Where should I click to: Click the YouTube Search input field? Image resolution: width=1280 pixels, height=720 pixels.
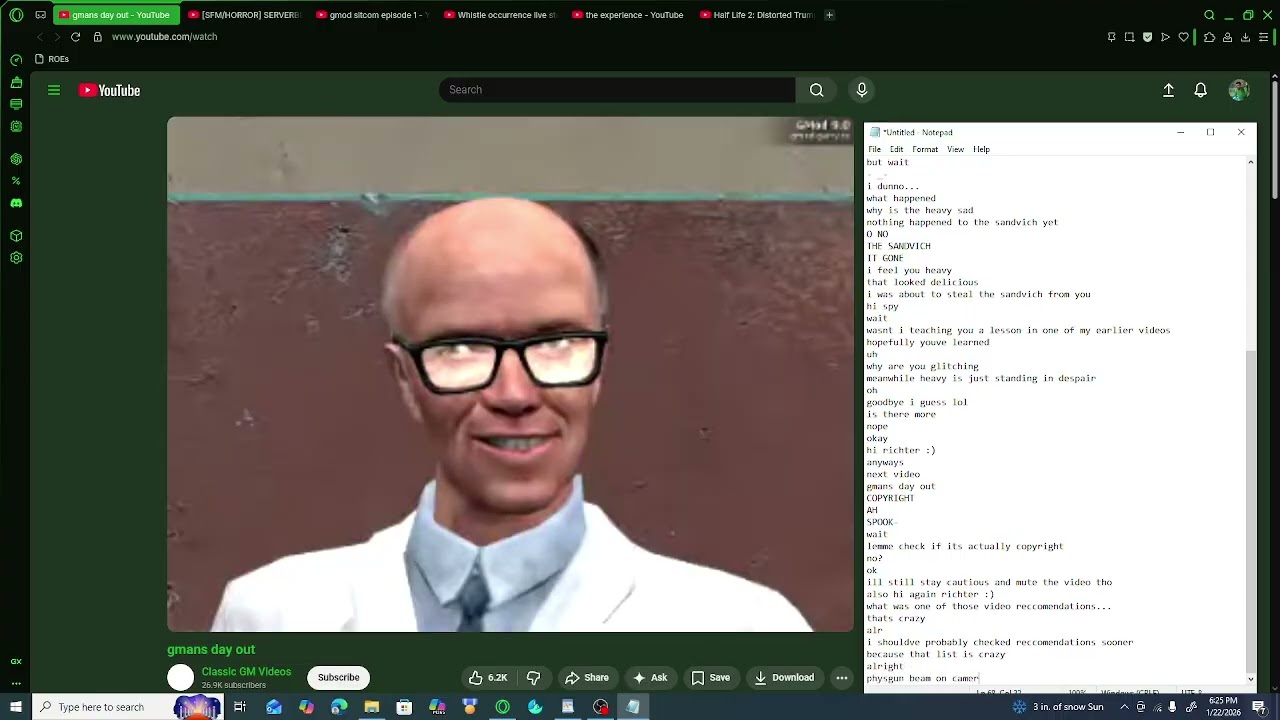point(617,90)
